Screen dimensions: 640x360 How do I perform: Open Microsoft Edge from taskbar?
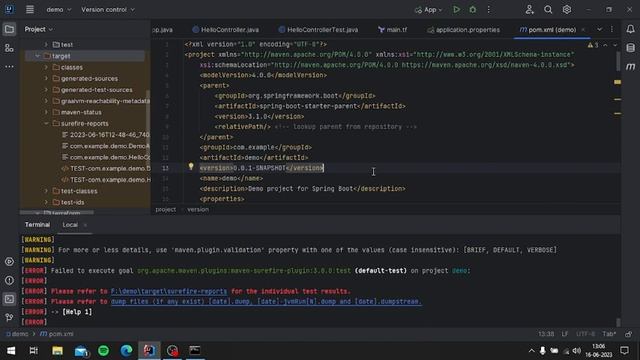126,351
